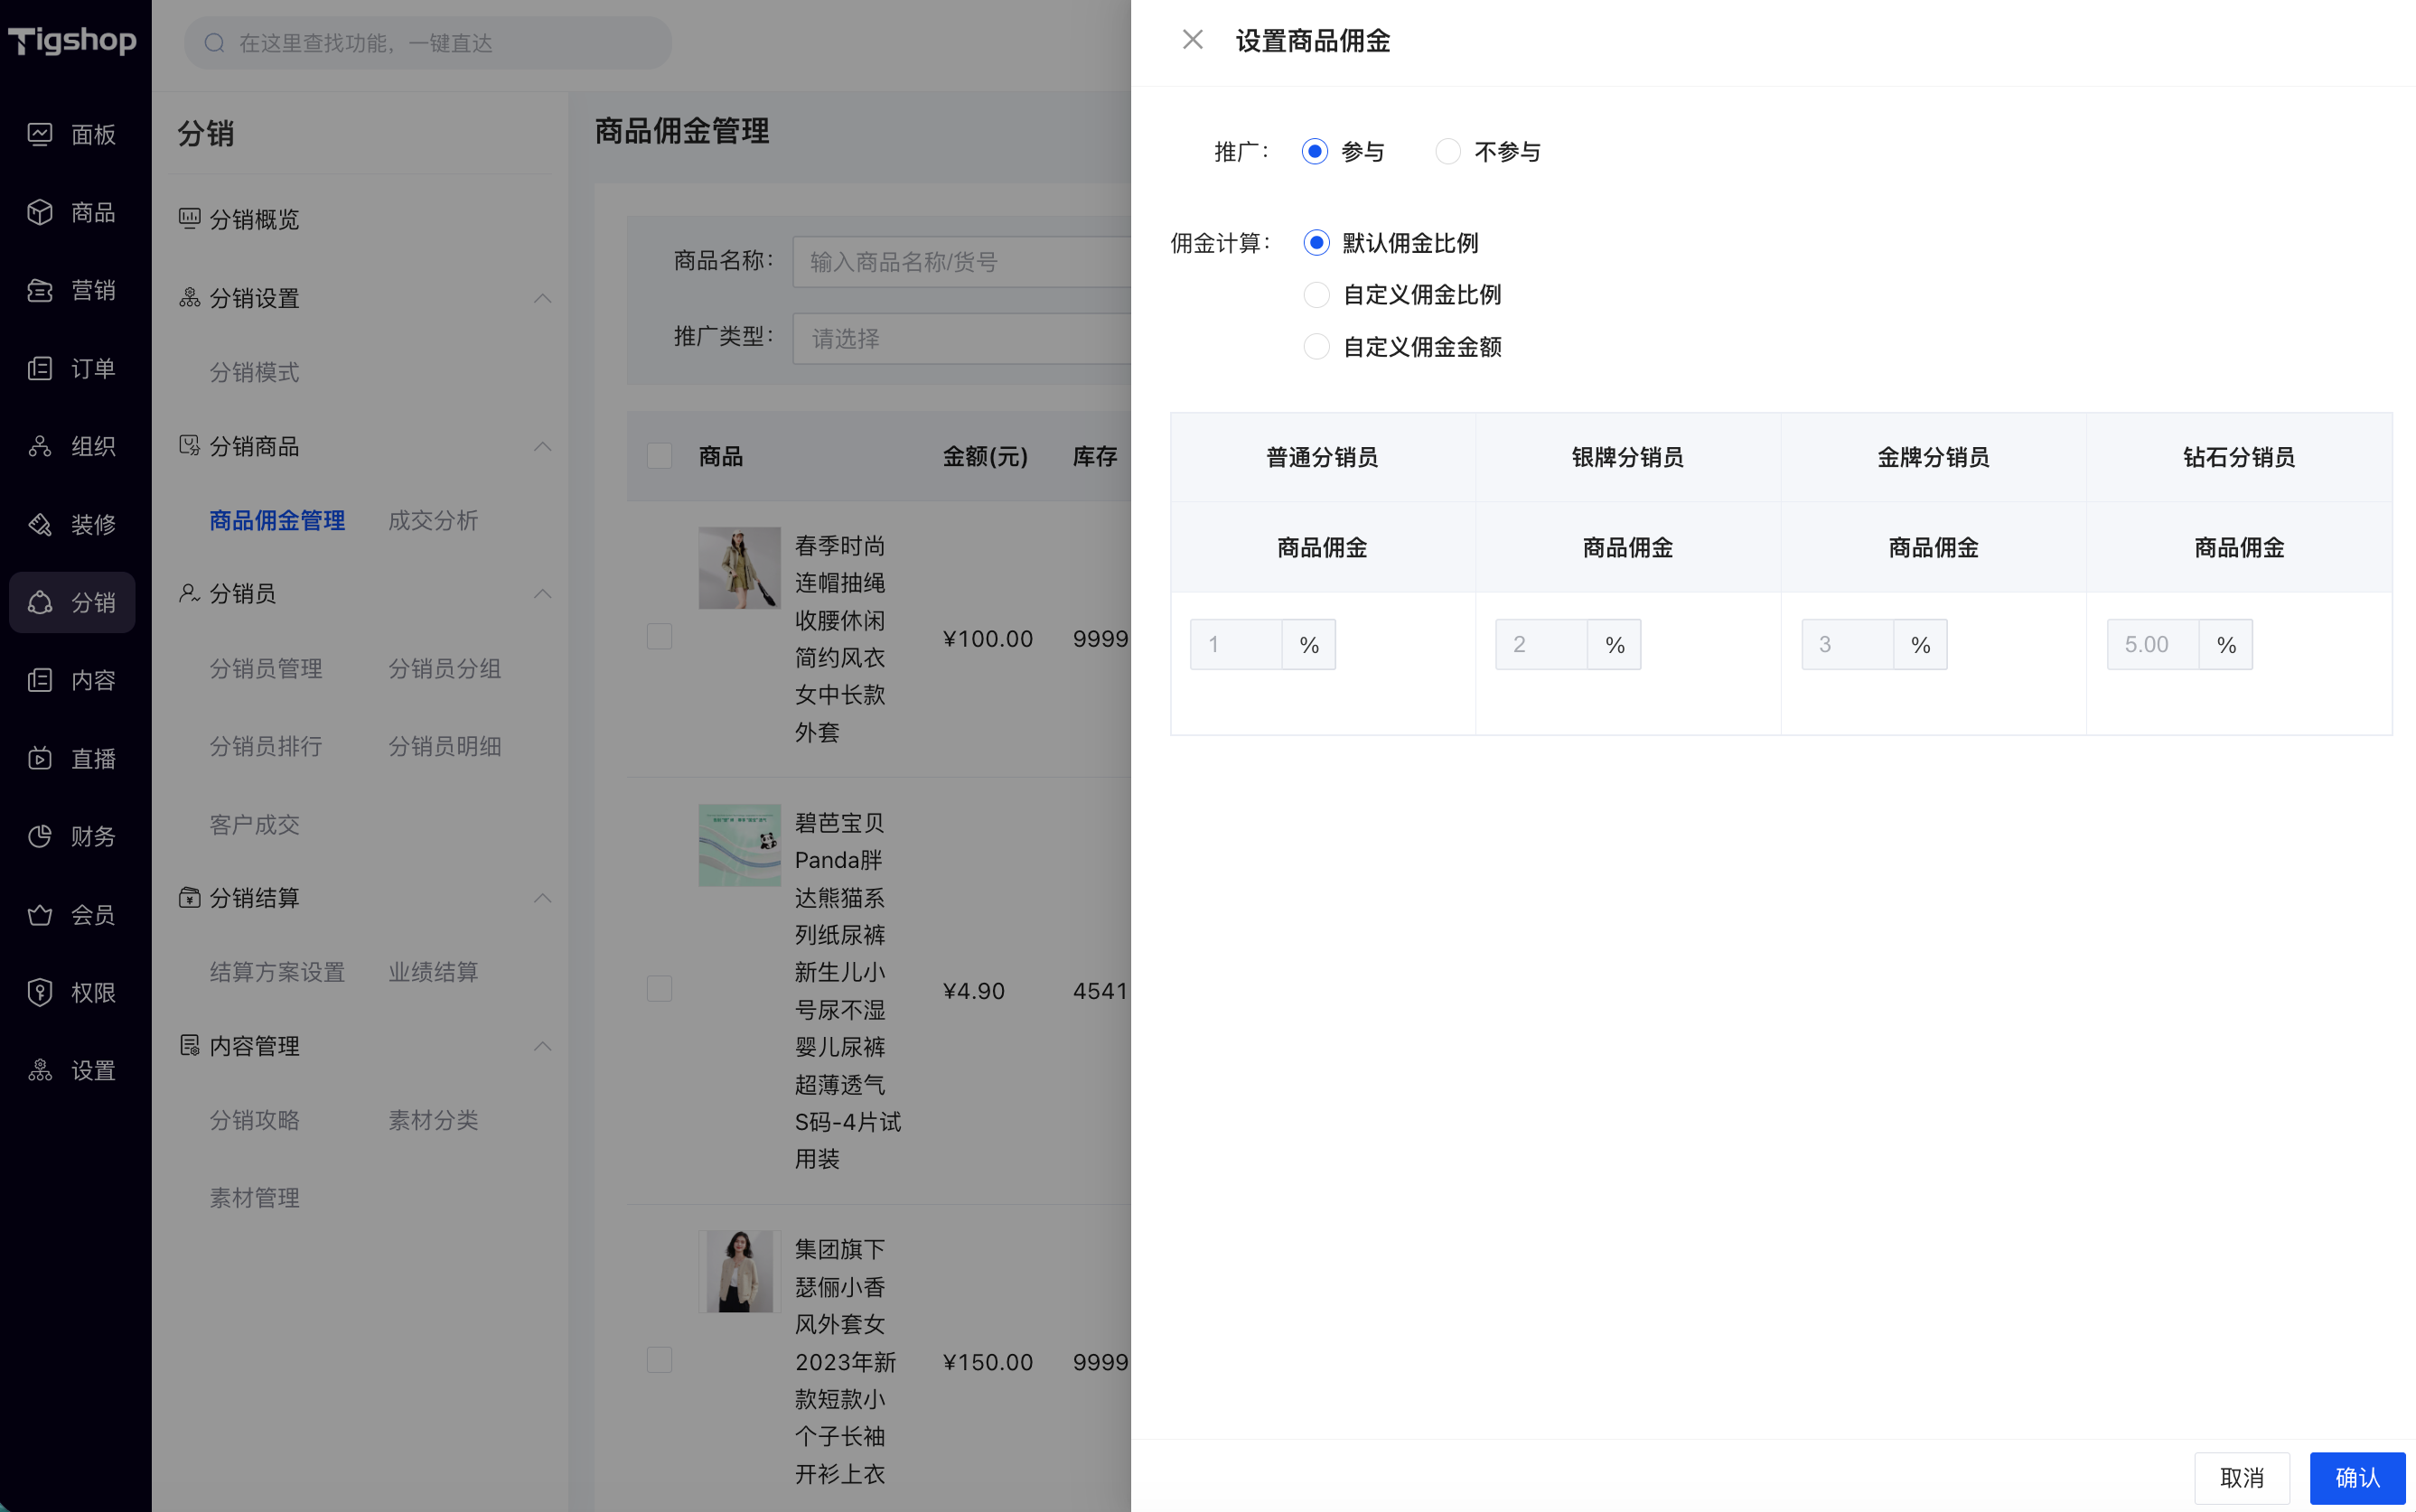Open the 面板 dashboard icon in sidebar
The height and width of the screenshot is (1512, 2416).
[40, 134]
